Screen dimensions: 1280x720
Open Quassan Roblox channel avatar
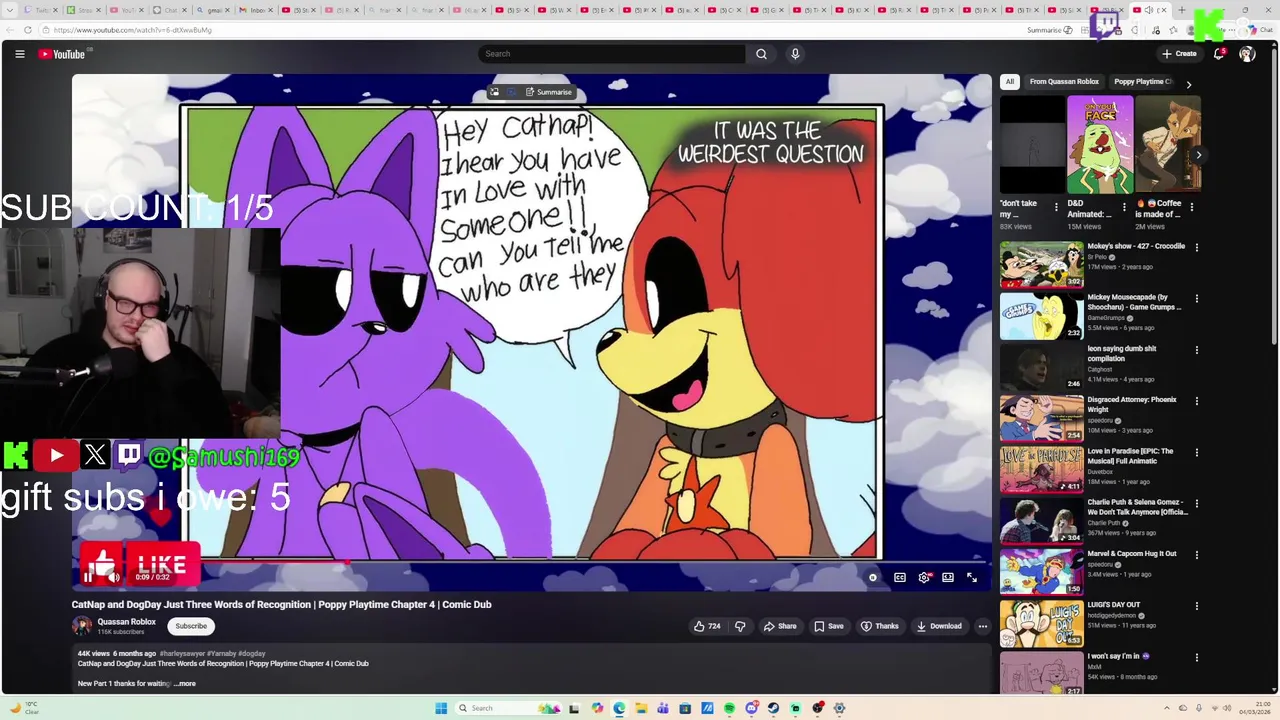pos(82,626)
